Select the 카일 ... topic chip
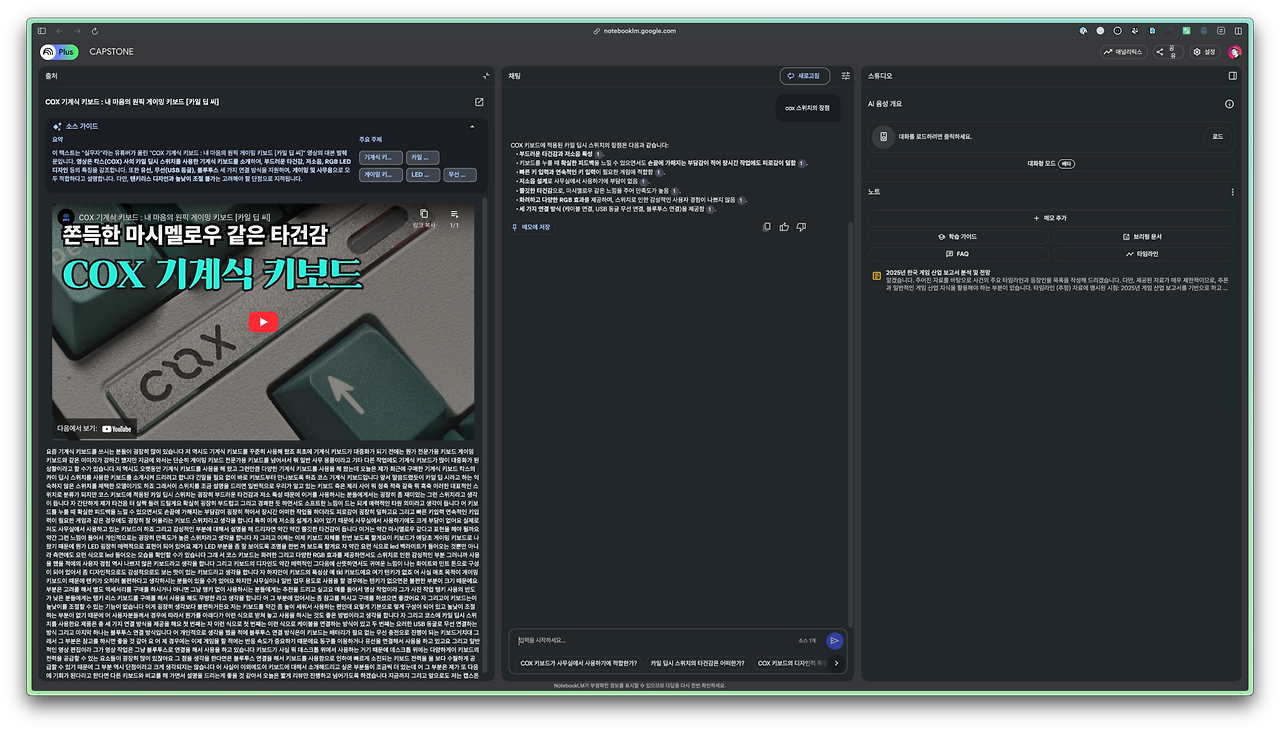 click(423, 158)
